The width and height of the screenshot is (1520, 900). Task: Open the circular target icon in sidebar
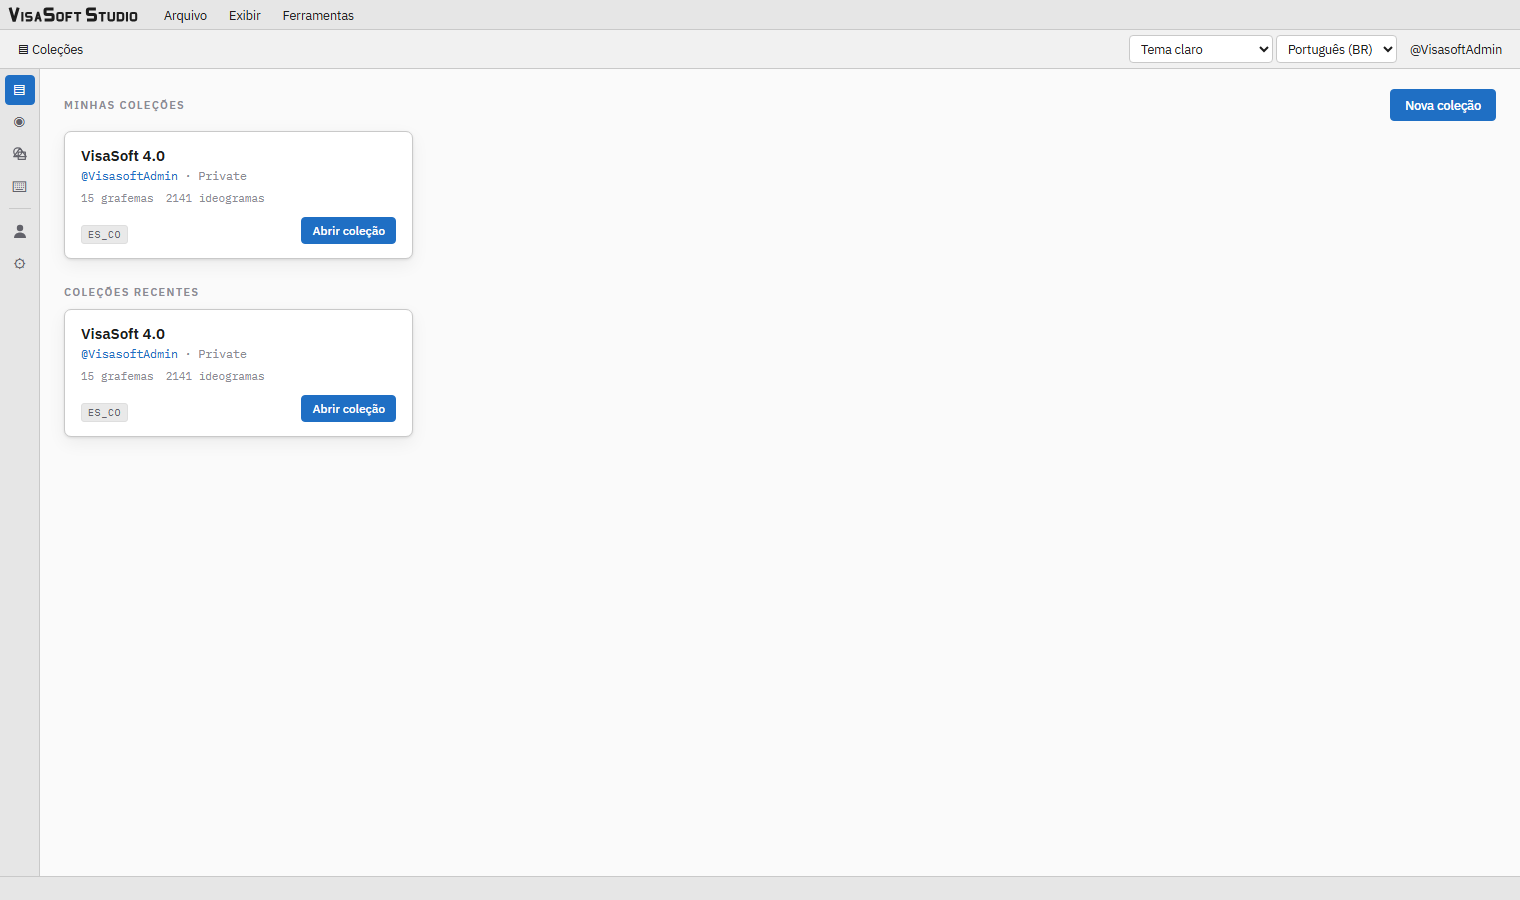pos(20,122)
